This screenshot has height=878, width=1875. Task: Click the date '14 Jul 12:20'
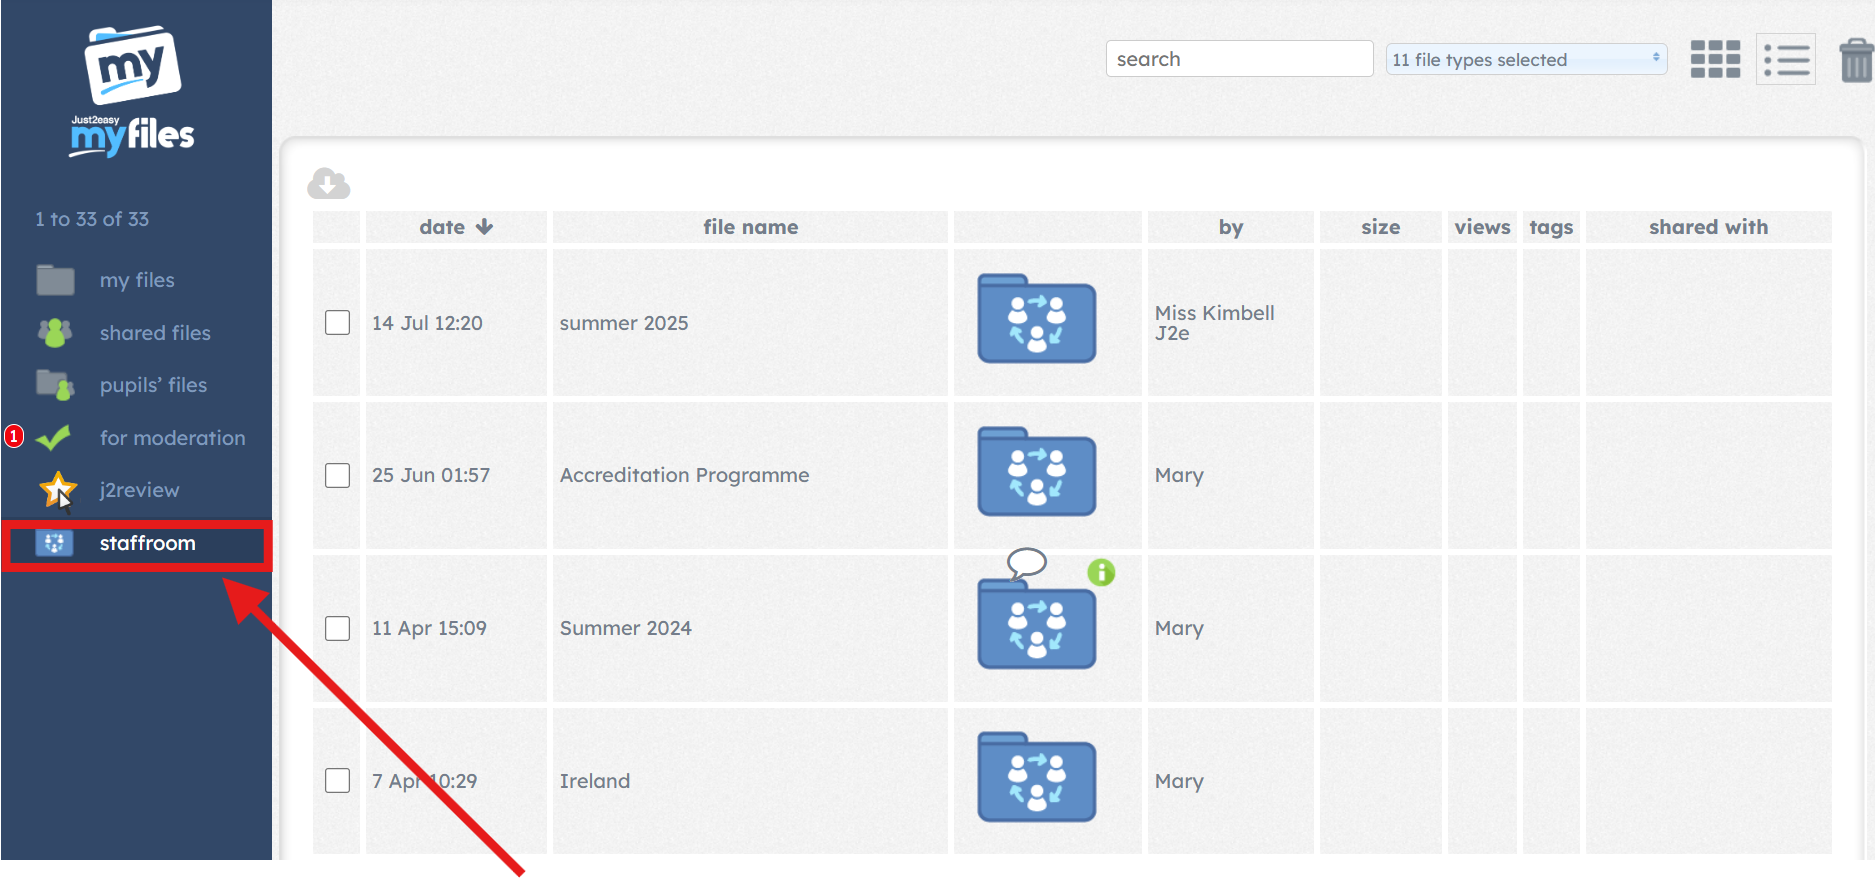pyautogui.click(x=427, y=323)
